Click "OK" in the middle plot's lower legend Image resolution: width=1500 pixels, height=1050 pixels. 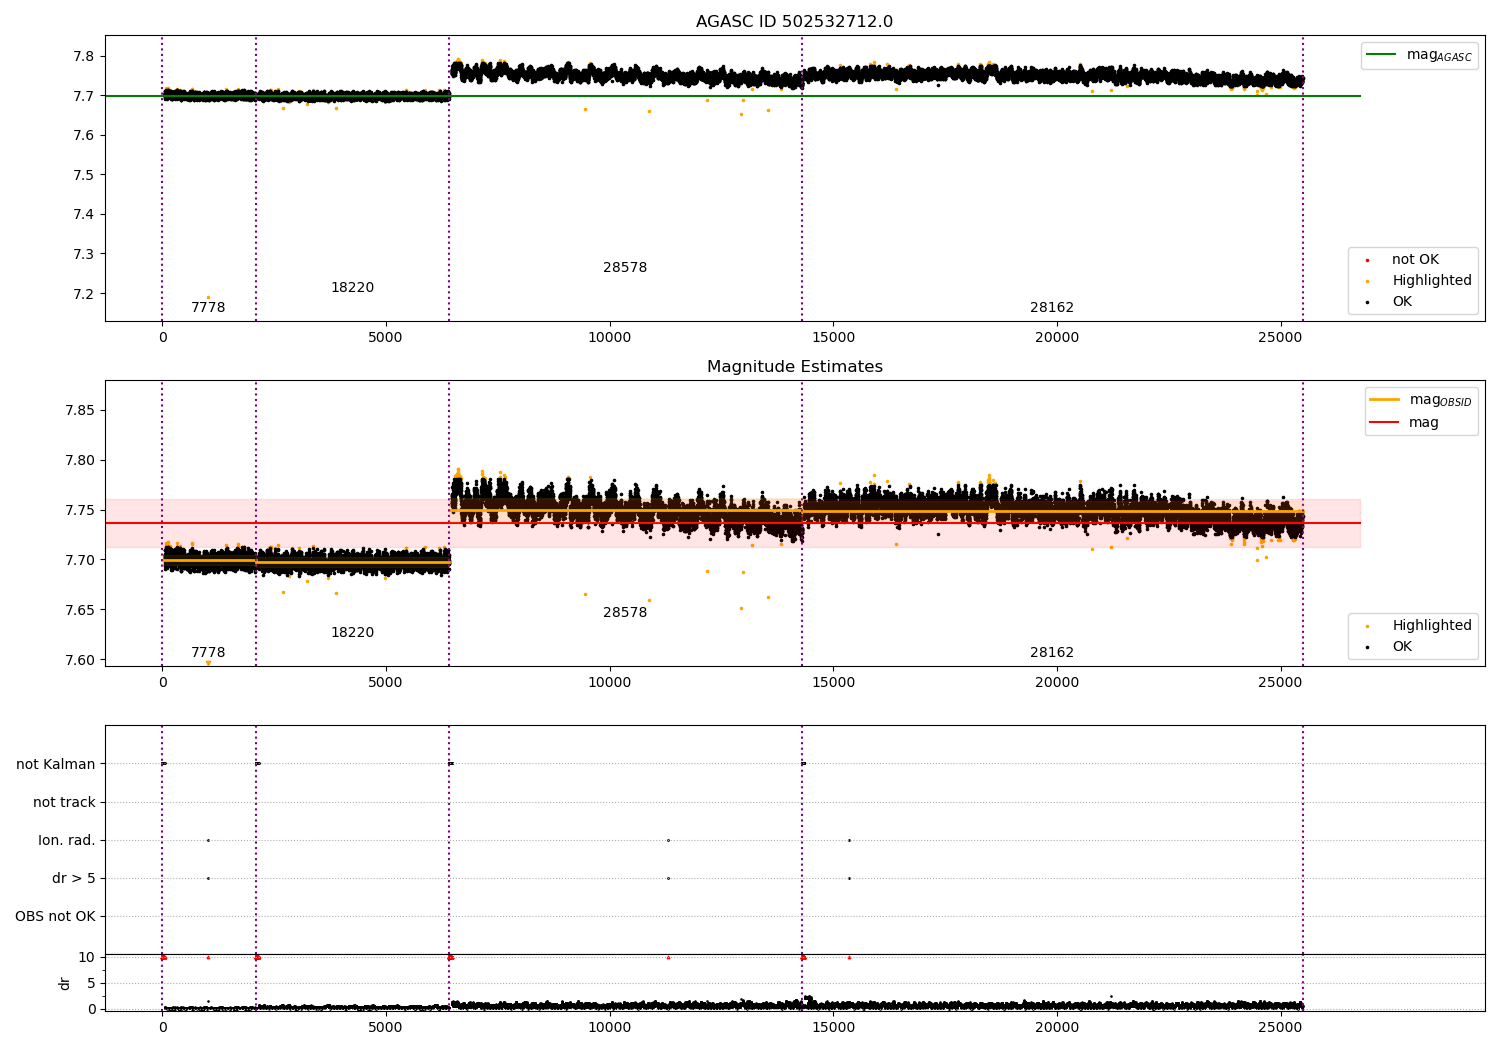(x=1390, y=647)
